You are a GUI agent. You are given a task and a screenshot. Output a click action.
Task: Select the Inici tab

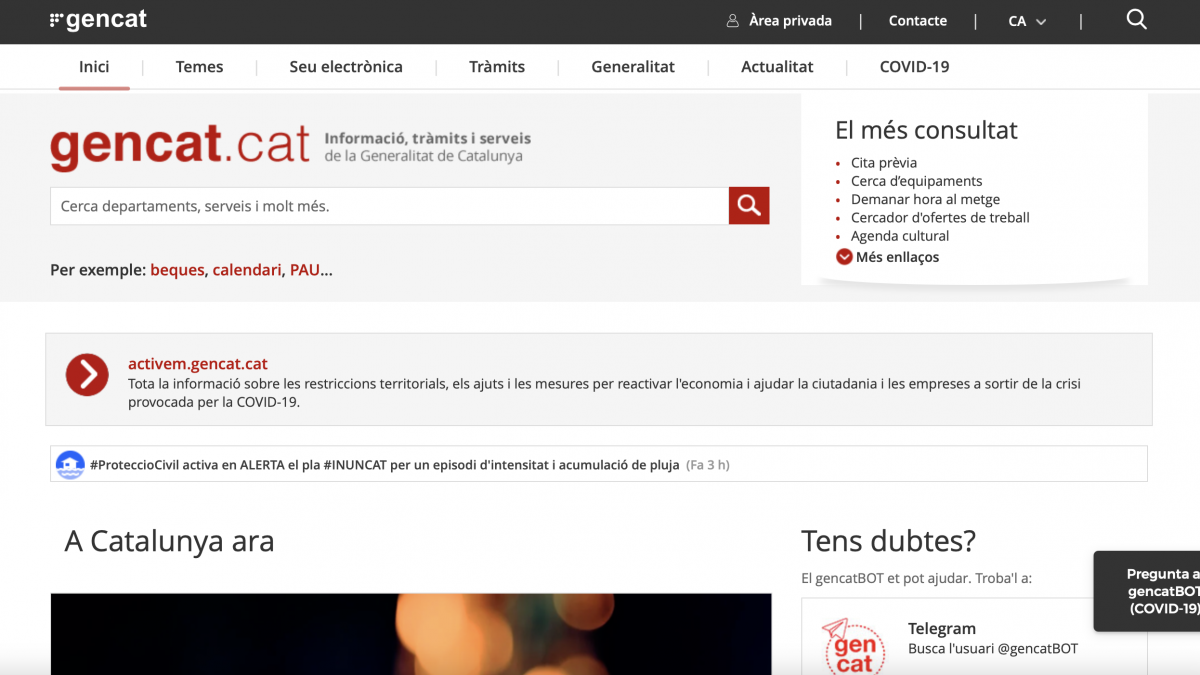point(94,67)
